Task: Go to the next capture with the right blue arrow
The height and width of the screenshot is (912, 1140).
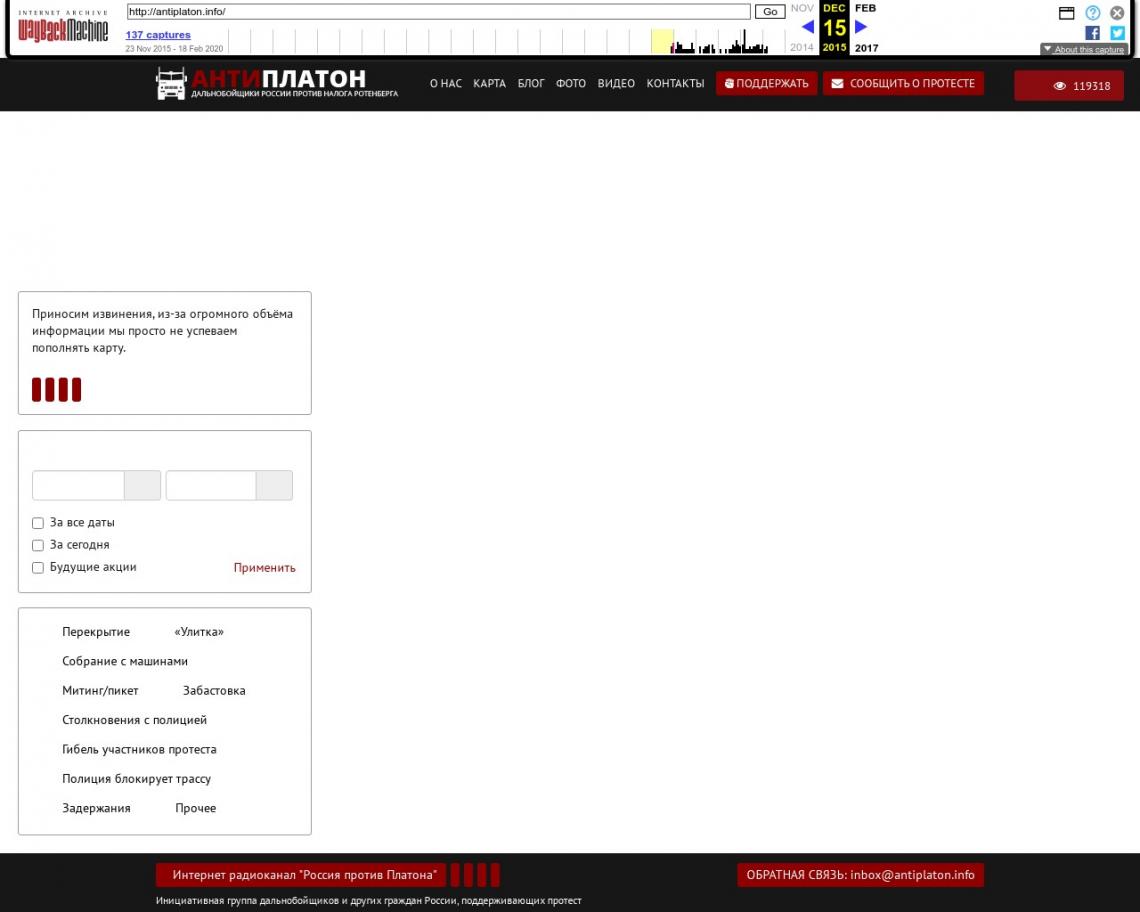Action: pos(861,28)
